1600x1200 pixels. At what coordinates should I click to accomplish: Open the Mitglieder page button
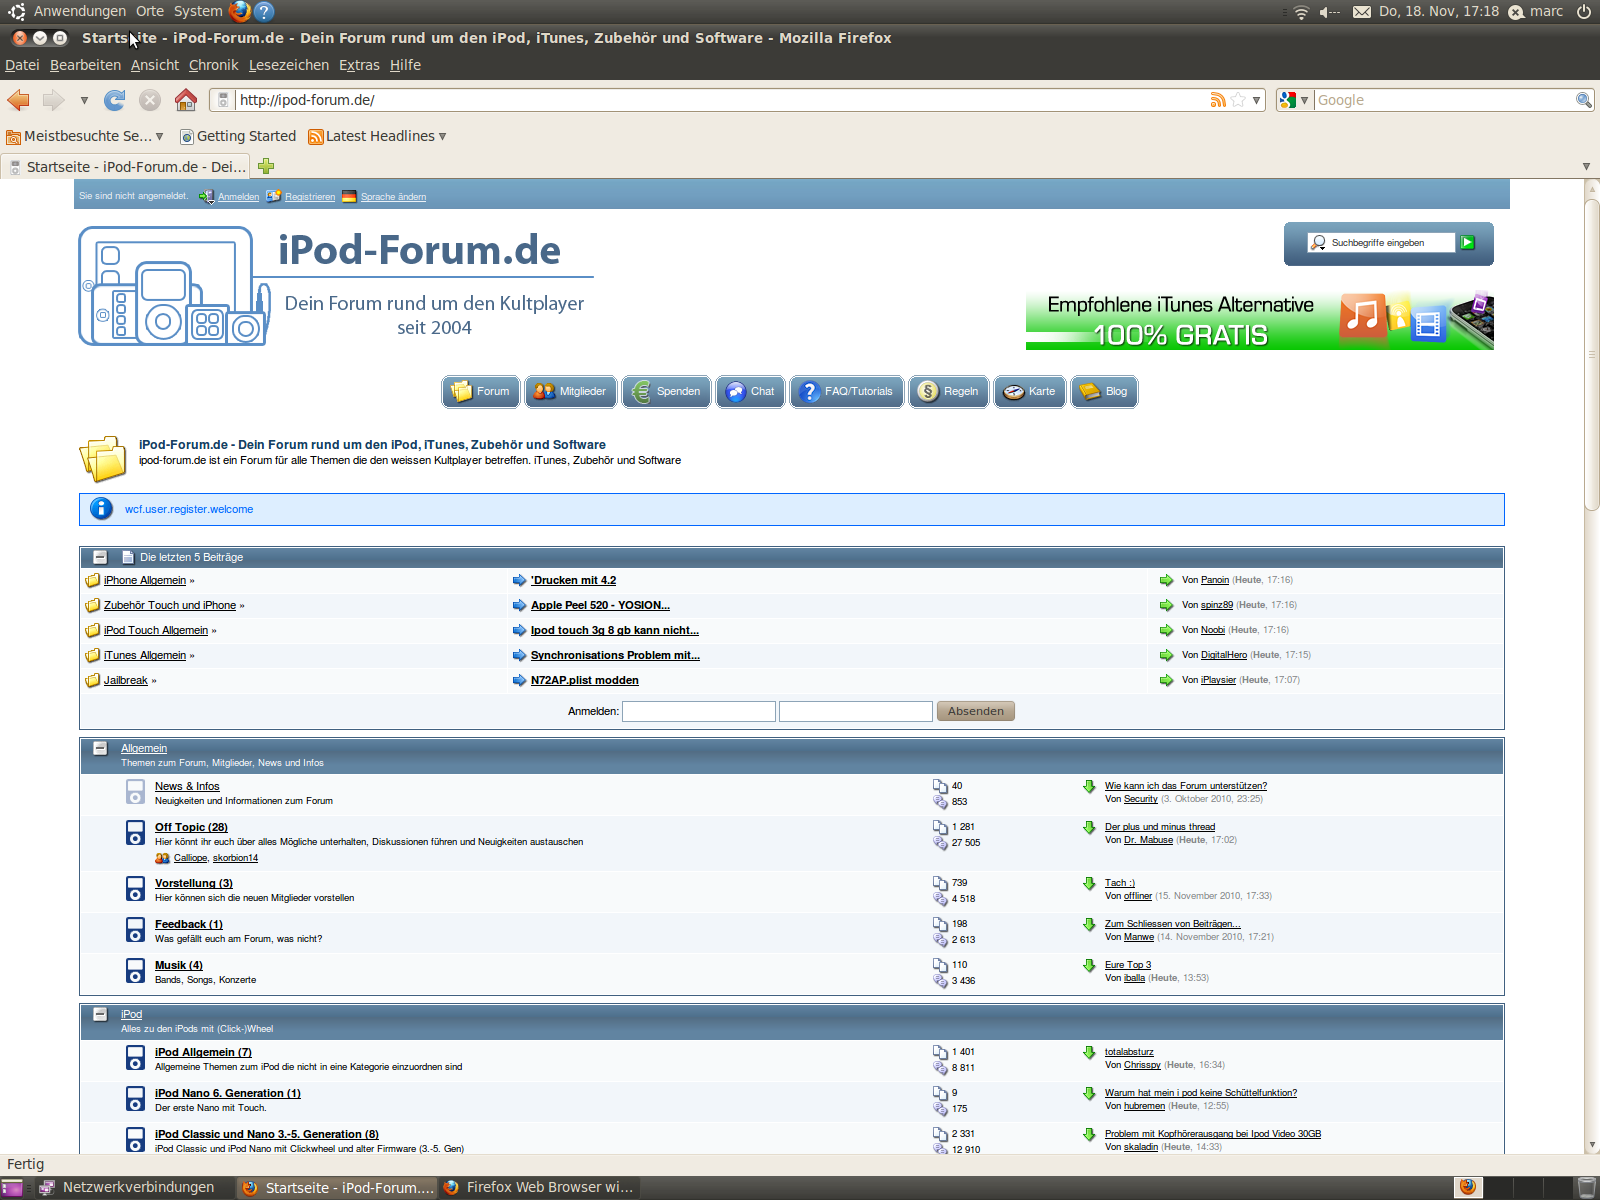(571, 391)
